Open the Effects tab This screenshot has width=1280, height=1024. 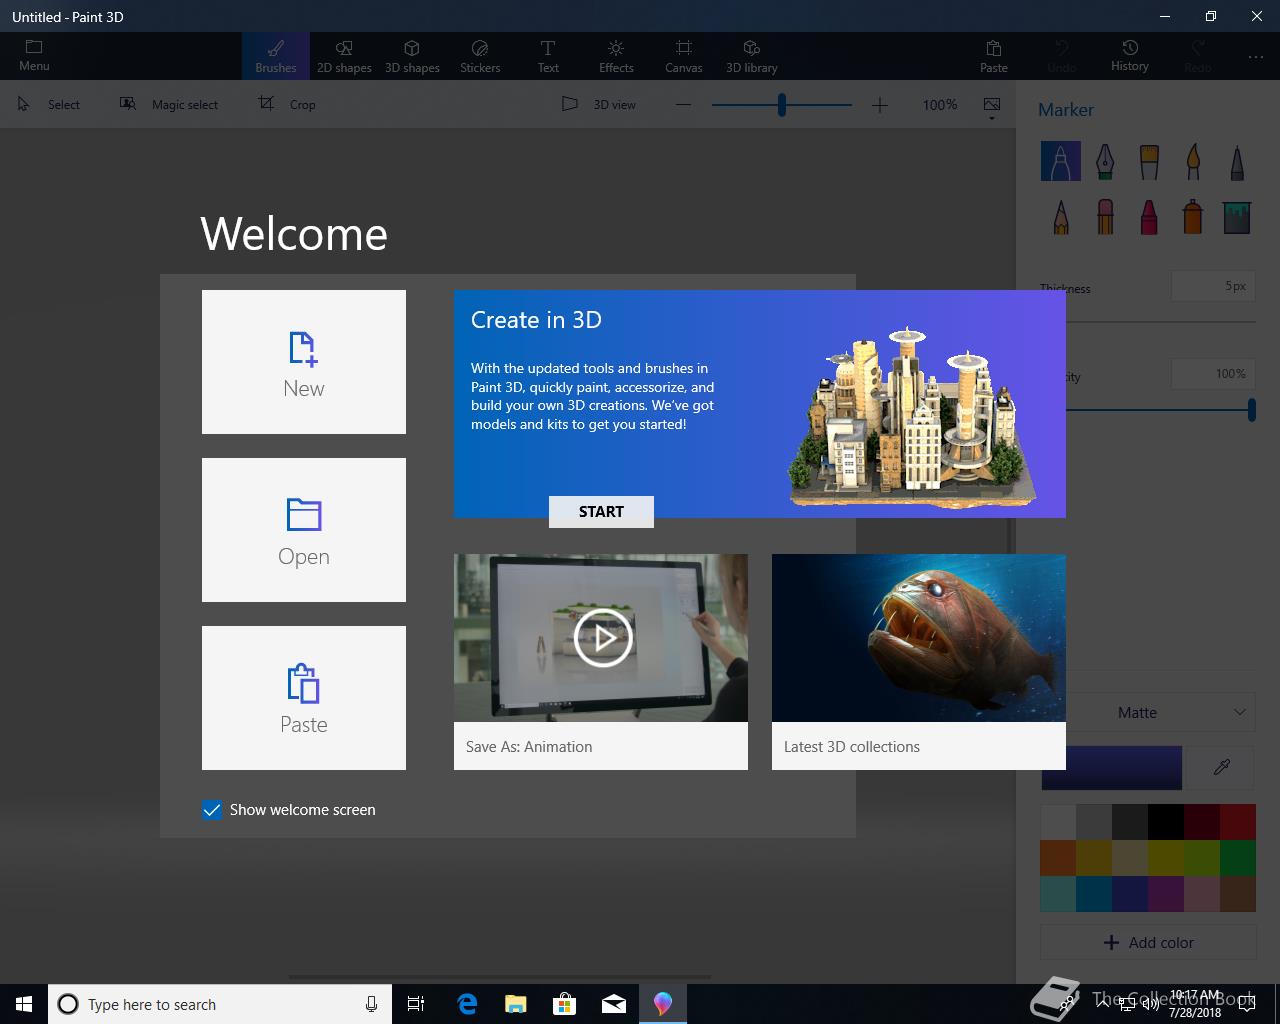point(616,56)
